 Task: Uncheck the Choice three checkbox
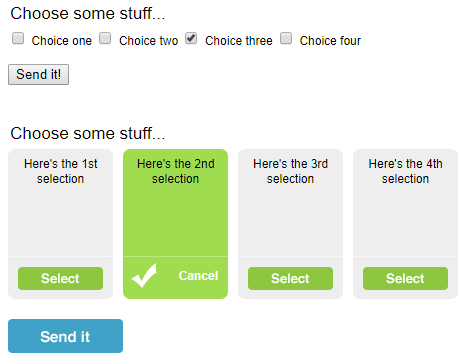pyautogui.click(x=191, y=38)
